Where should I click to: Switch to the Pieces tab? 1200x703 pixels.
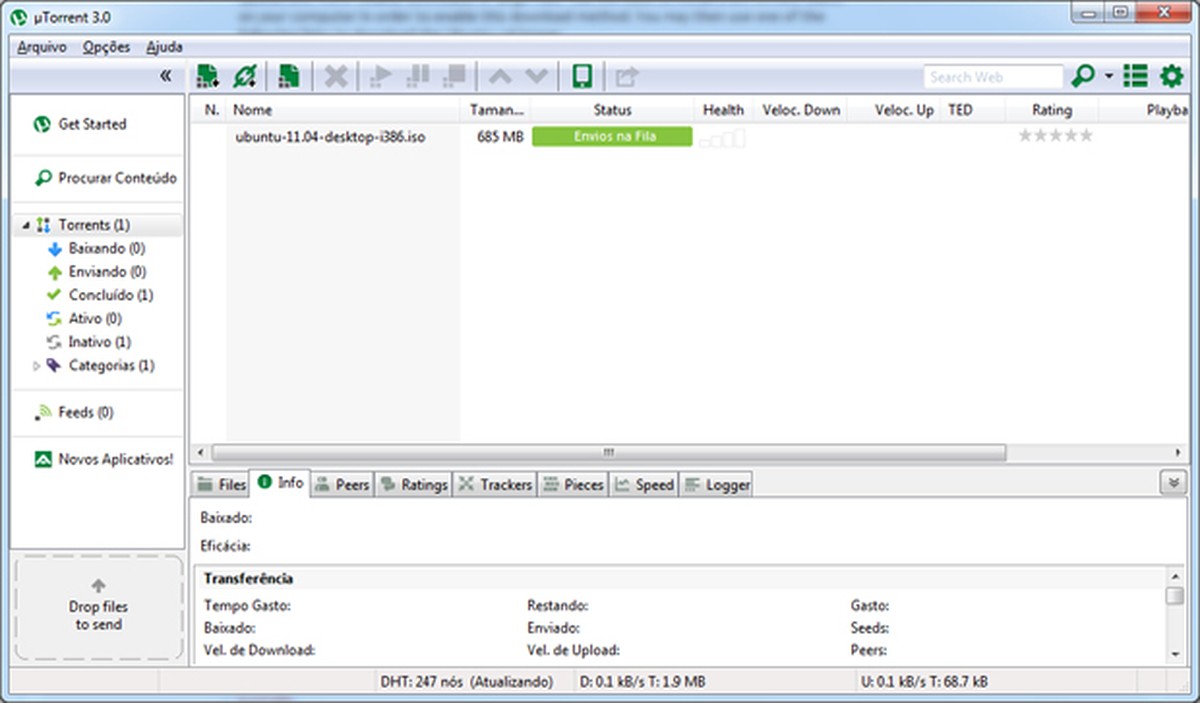(x=573, y=485)
